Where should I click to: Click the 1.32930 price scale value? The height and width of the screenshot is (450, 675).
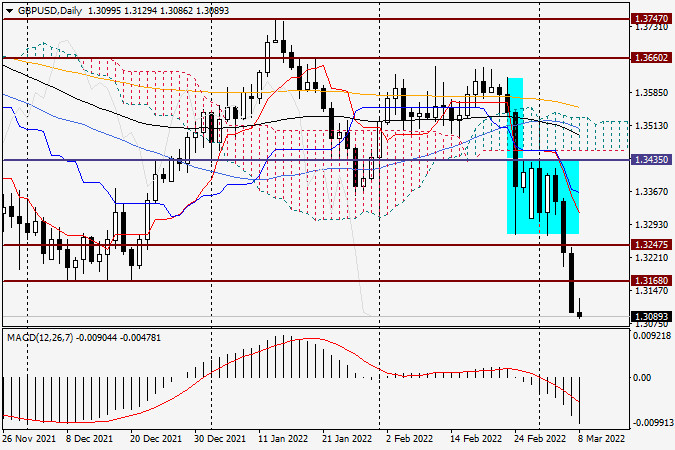click(652, 225)
